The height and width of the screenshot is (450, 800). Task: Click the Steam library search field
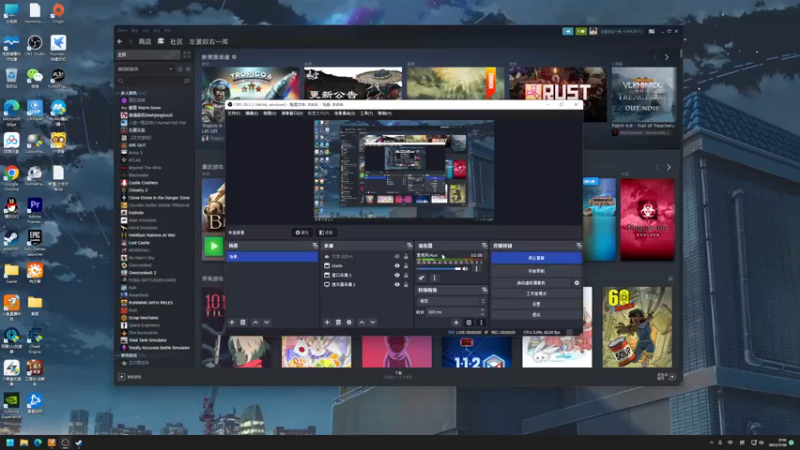tap(149, 81)
